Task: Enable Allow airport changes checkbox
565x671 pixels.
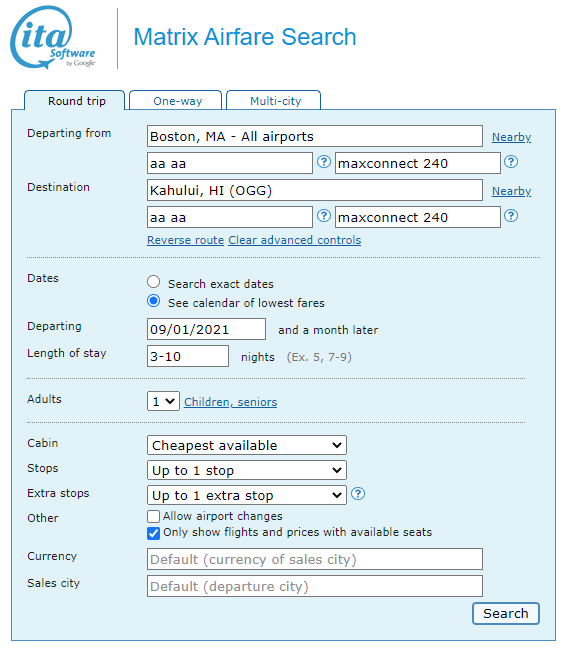Action: pyautogui.click(x=153, y=516)
